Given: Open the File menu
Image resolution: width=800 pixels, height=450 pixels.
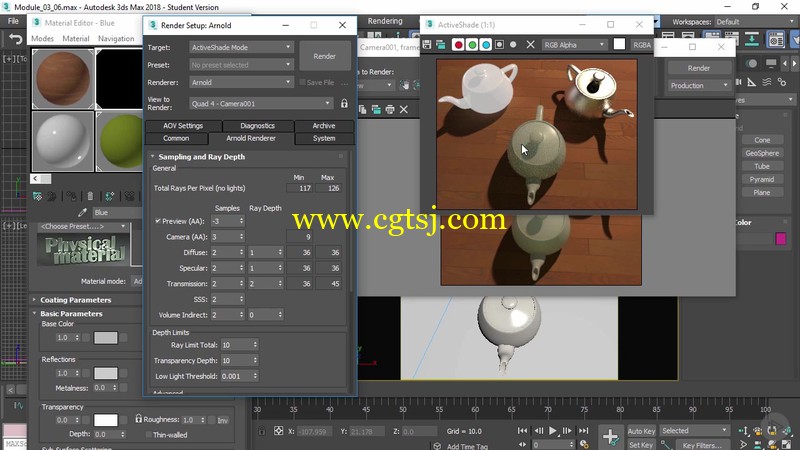Looking at the screenshot, I should (13, 21).
